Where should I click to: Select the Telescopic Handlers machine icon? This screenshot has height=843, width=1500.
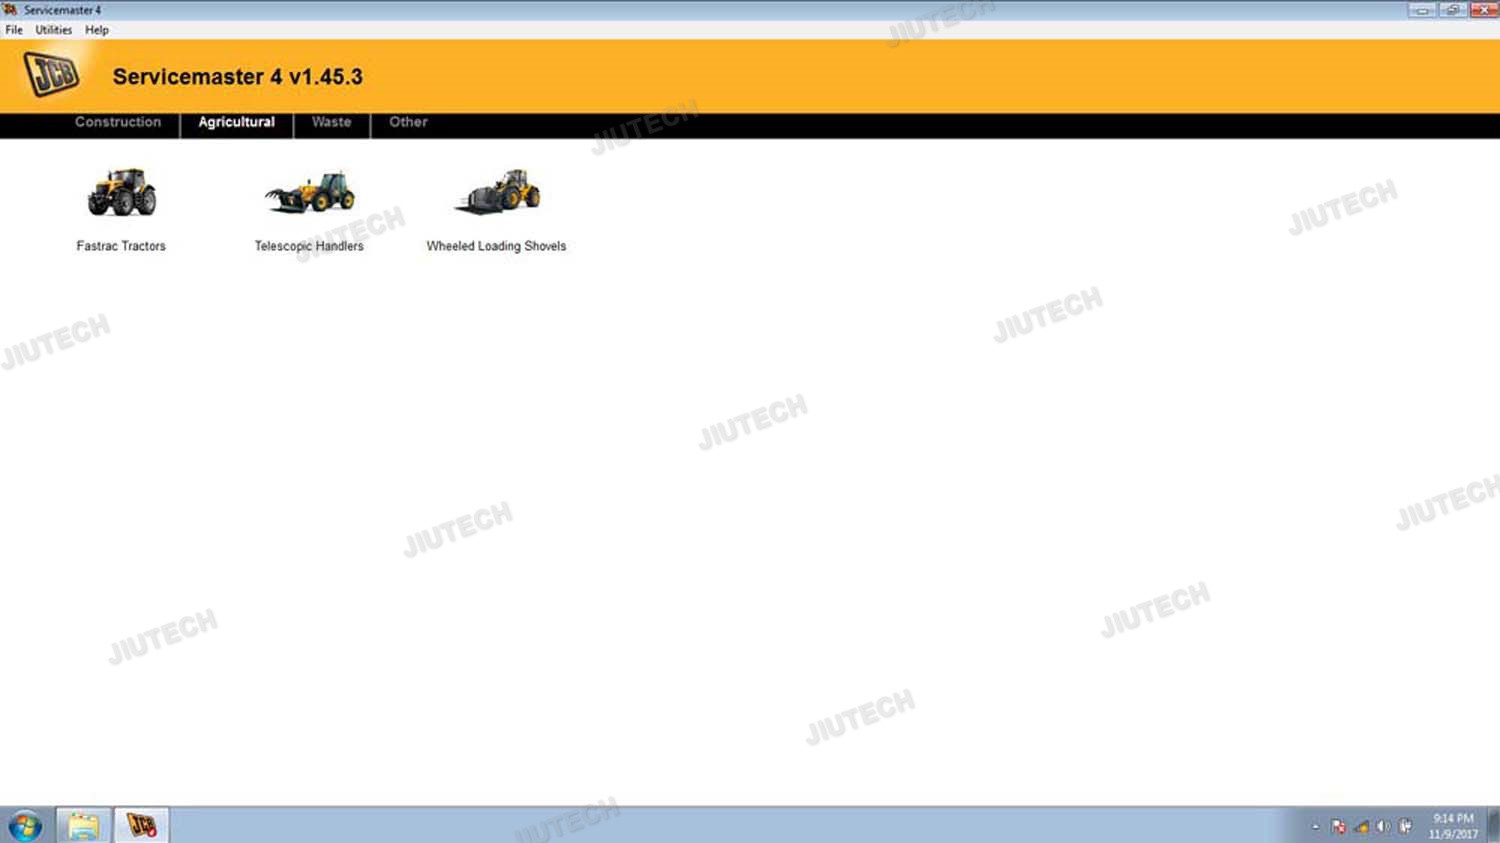(x=309, y=193)
